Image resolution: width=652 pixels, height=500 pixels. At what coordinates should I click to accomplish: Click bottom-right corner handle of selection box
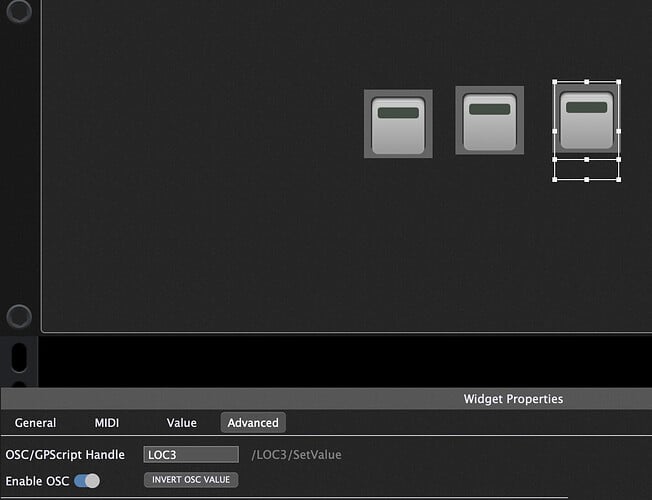(x=618, y=180)
